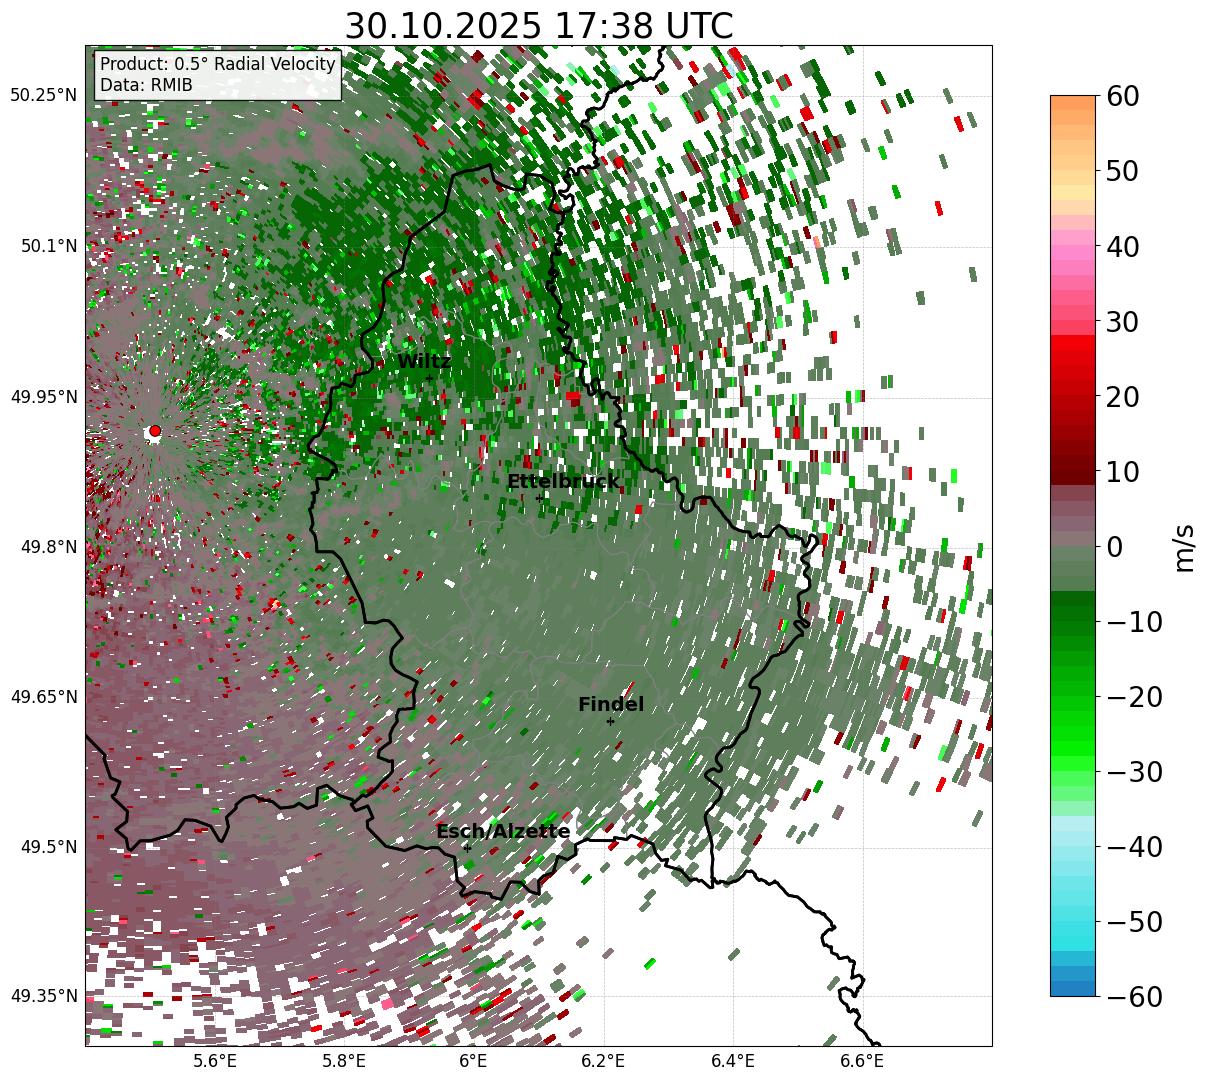Click the Product: 0.5° Radial Velocity text
This screenshot has width=1207, height=1081.
(x=218, y=65)
